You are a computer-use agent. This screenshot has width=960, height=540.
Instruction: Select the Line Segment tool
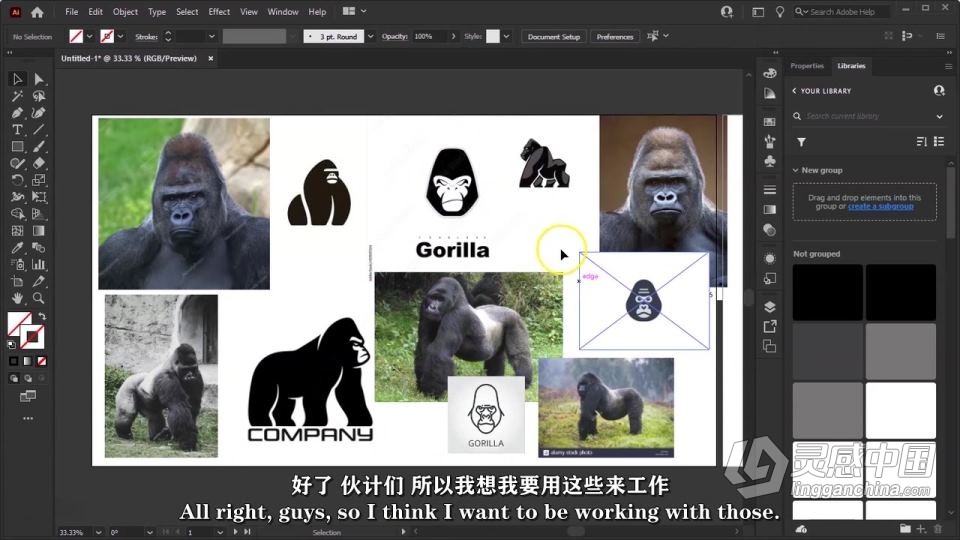pos(39,130)
